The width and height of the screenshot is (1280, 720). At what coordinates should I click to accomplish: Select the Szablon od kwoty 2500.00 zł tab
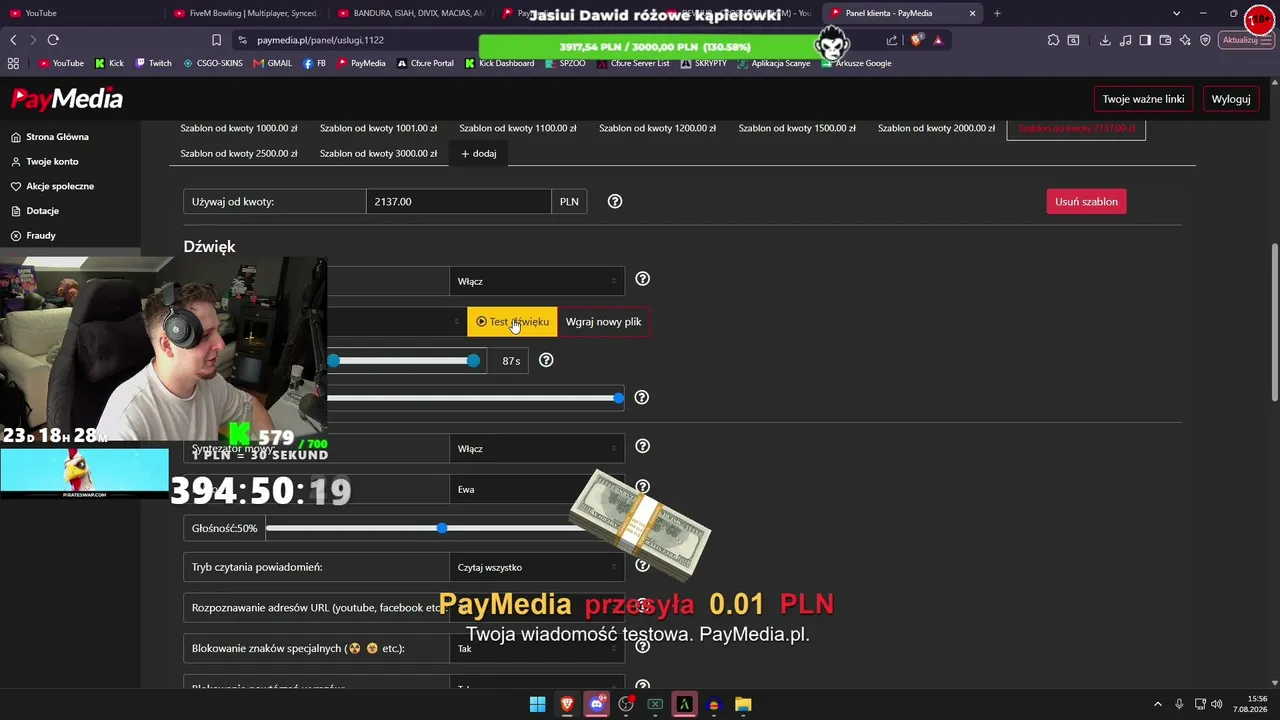point(239,153)
